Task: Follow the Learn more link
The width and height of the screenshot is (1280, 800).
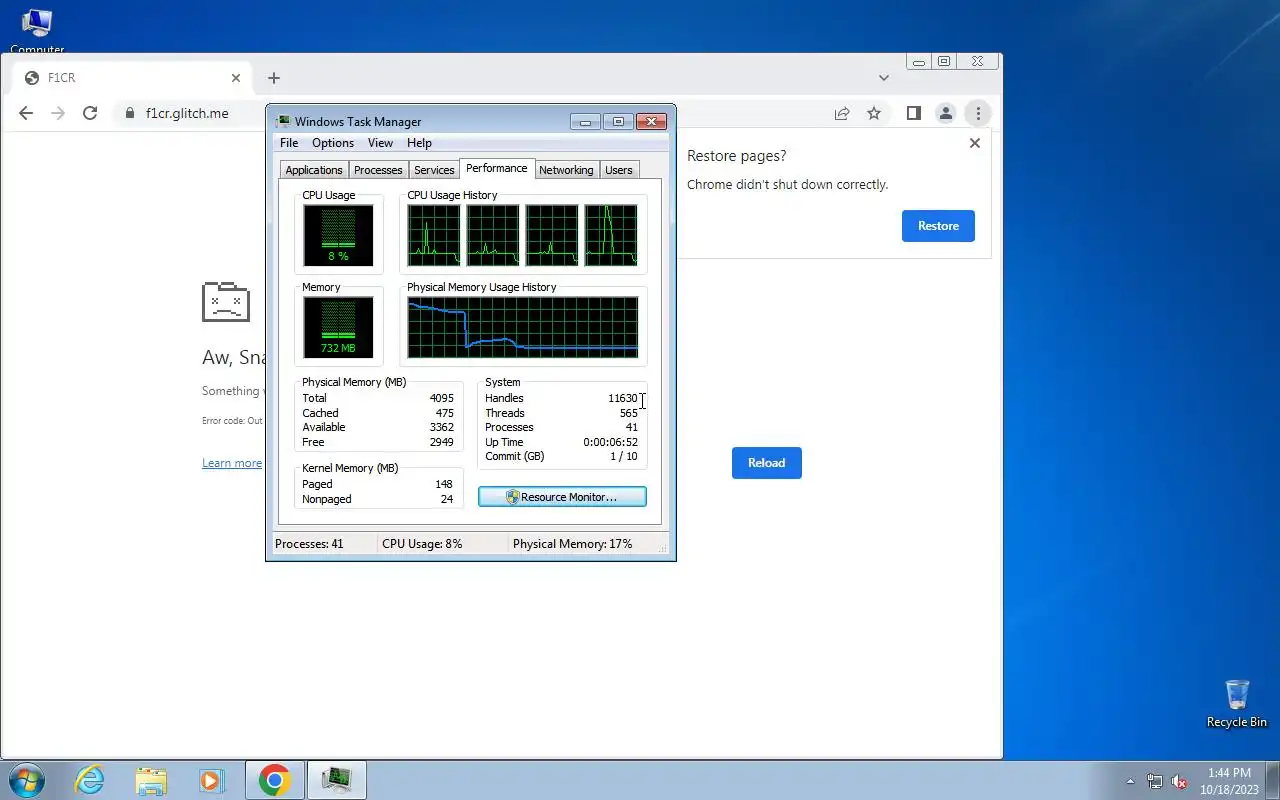Action: click(x=232, y=463)
